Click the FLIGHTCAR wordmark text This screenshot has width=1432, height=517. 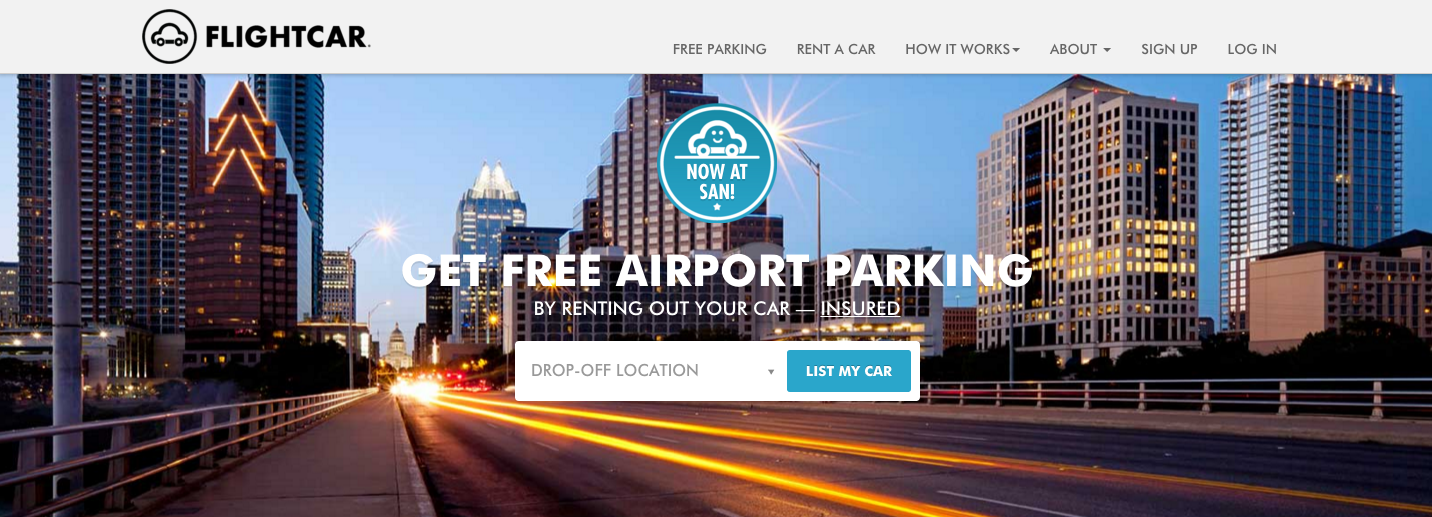pyautogui.click(x=288, y=39)
